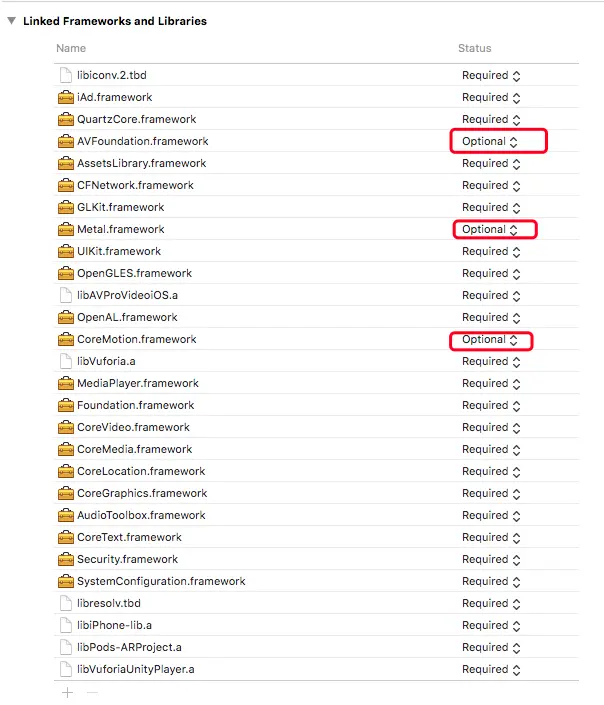Change status of libiconv.2.tbd
Image resolution: width=604 pixels, height=705 pixels.
pos(491,76)
